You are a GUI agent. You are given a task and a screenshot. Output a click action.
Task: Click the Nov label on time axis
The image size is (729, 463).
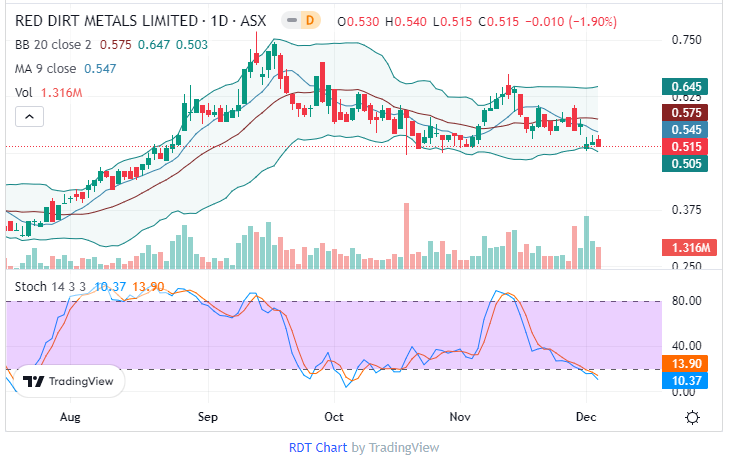(459, 415)
